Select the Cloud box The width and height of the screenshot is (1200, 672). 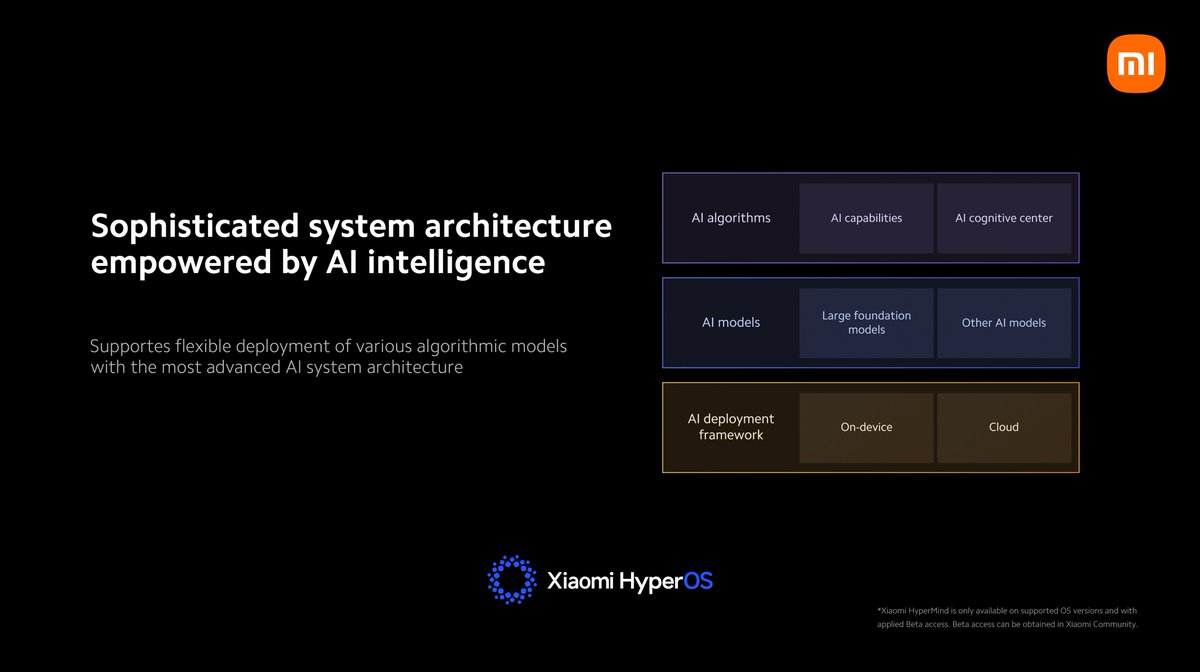[1004, 428]
